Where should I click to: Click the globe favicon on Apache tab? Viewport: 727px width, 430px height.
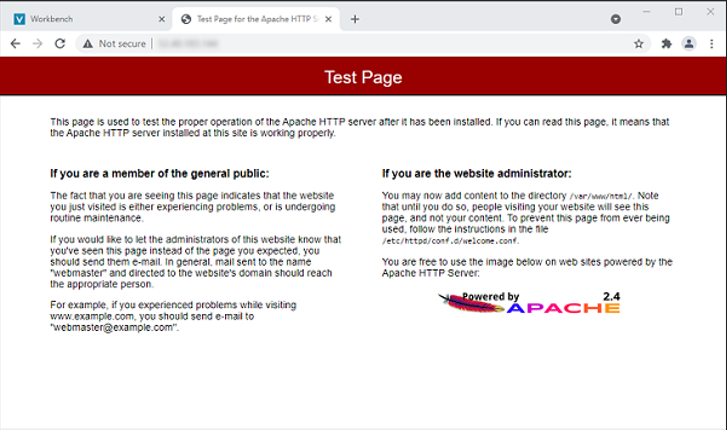pos(186,19)
